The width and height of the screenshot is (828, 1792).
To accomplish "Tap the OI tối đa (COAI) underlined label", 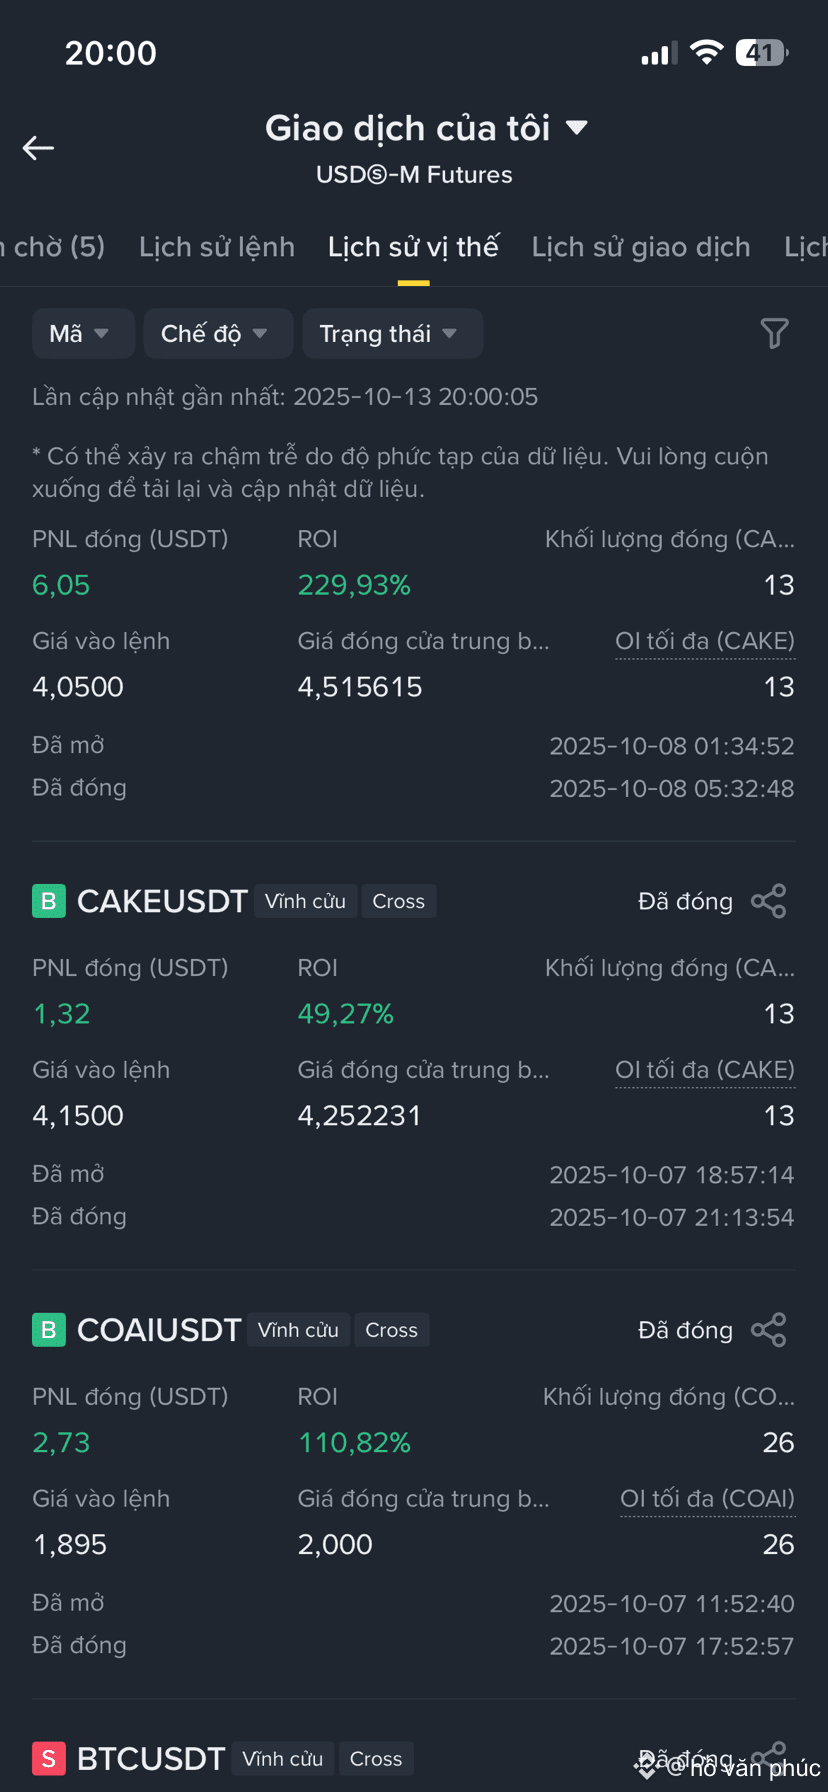I will 708,1499.
